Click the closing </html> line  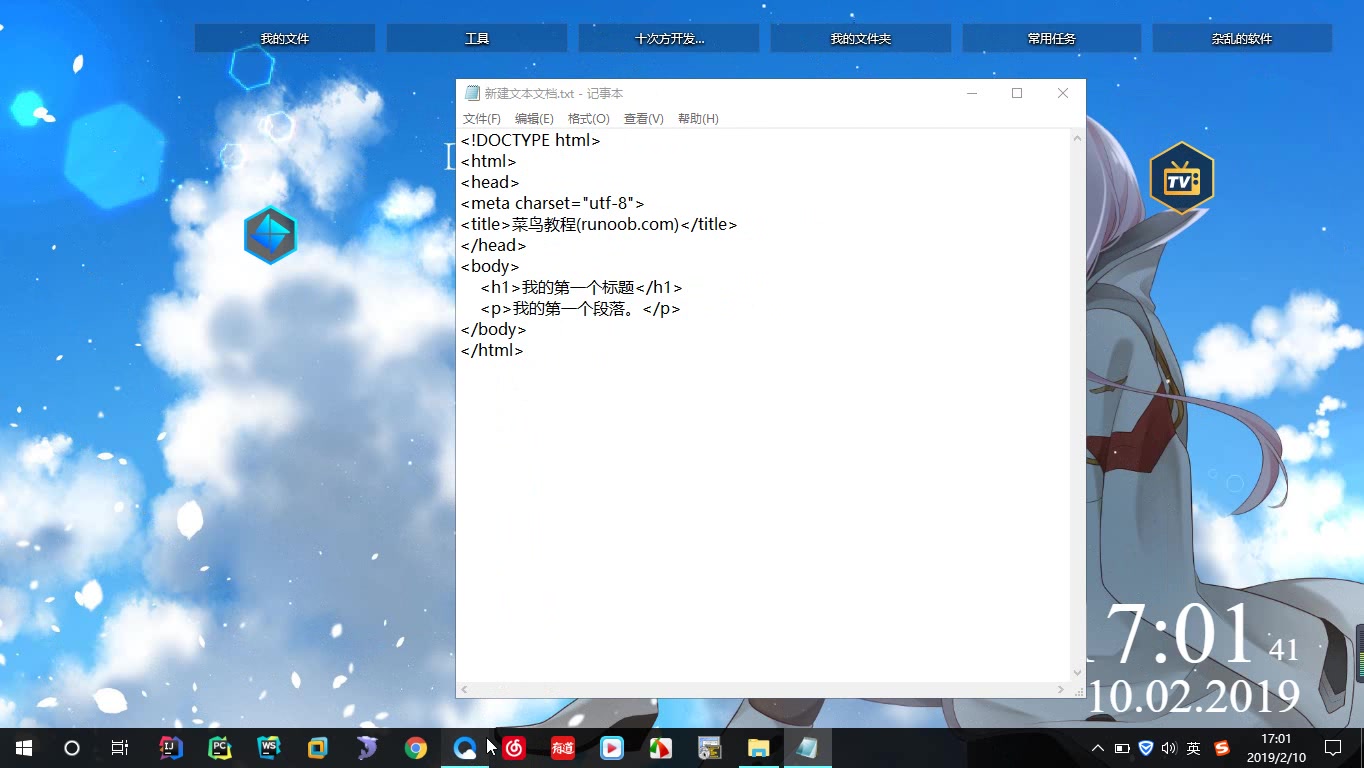tap(492, 350)
